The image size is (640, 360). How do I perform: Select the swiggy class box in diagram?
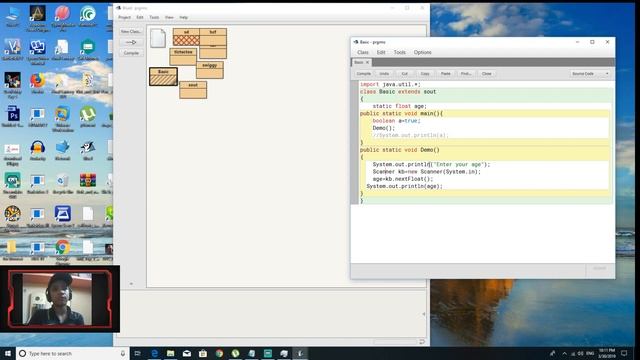click(x=210, y=70)
